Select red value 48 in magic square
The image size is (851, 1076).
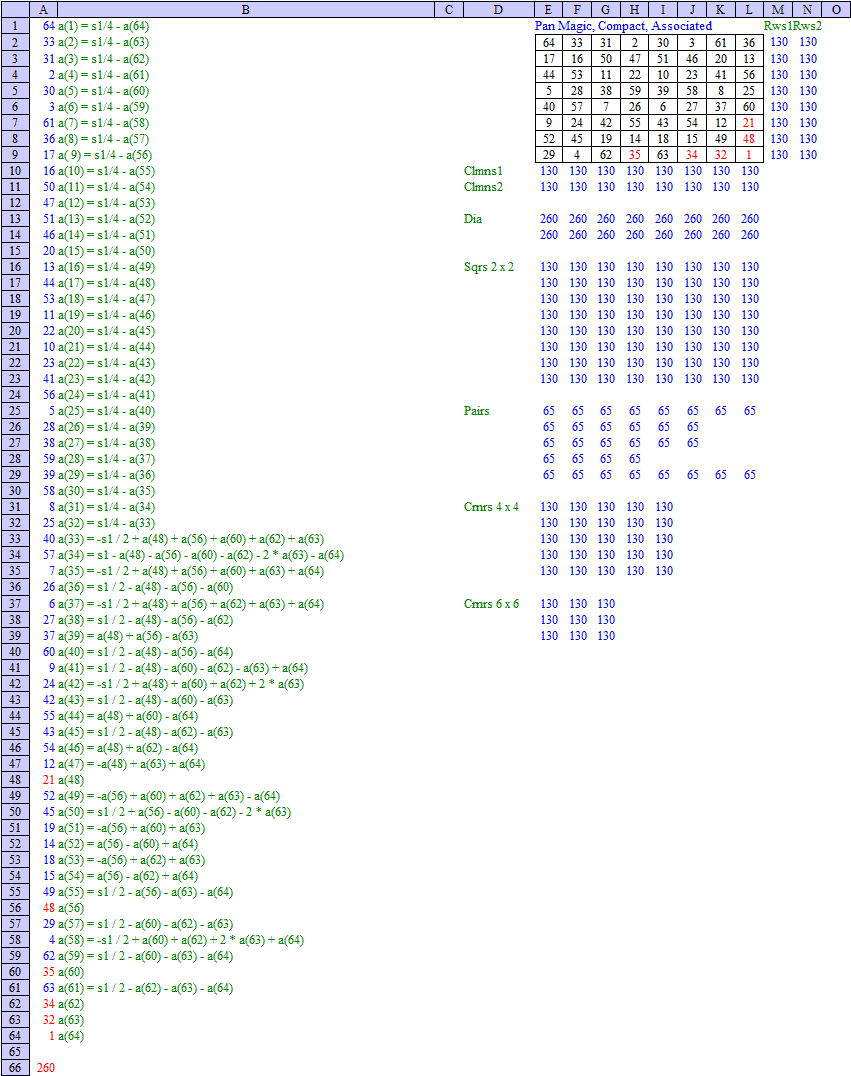coord(749,139)
